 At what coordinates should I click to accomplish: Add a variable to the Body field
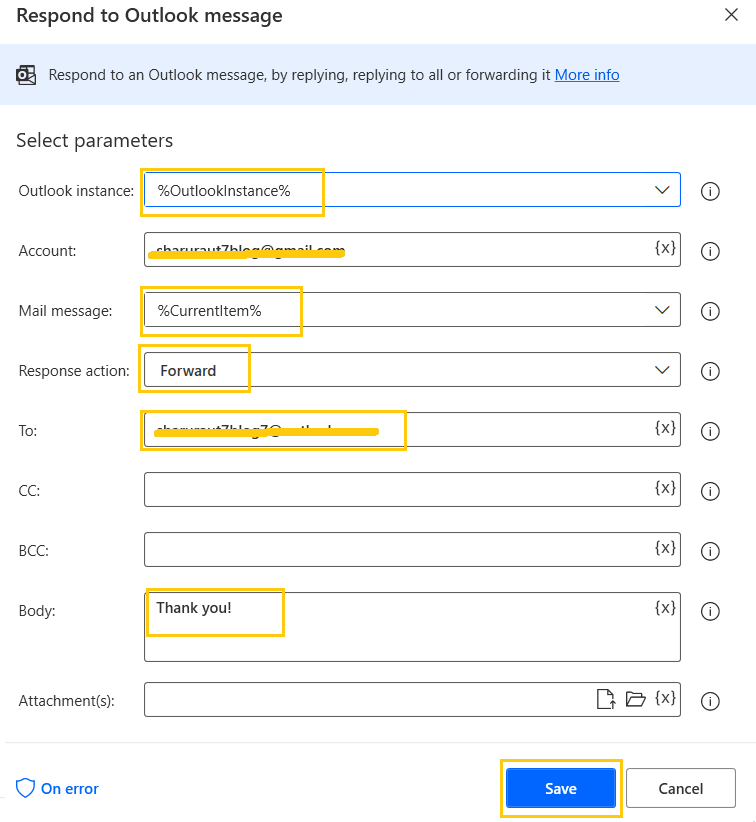click(x=665, y=607)
